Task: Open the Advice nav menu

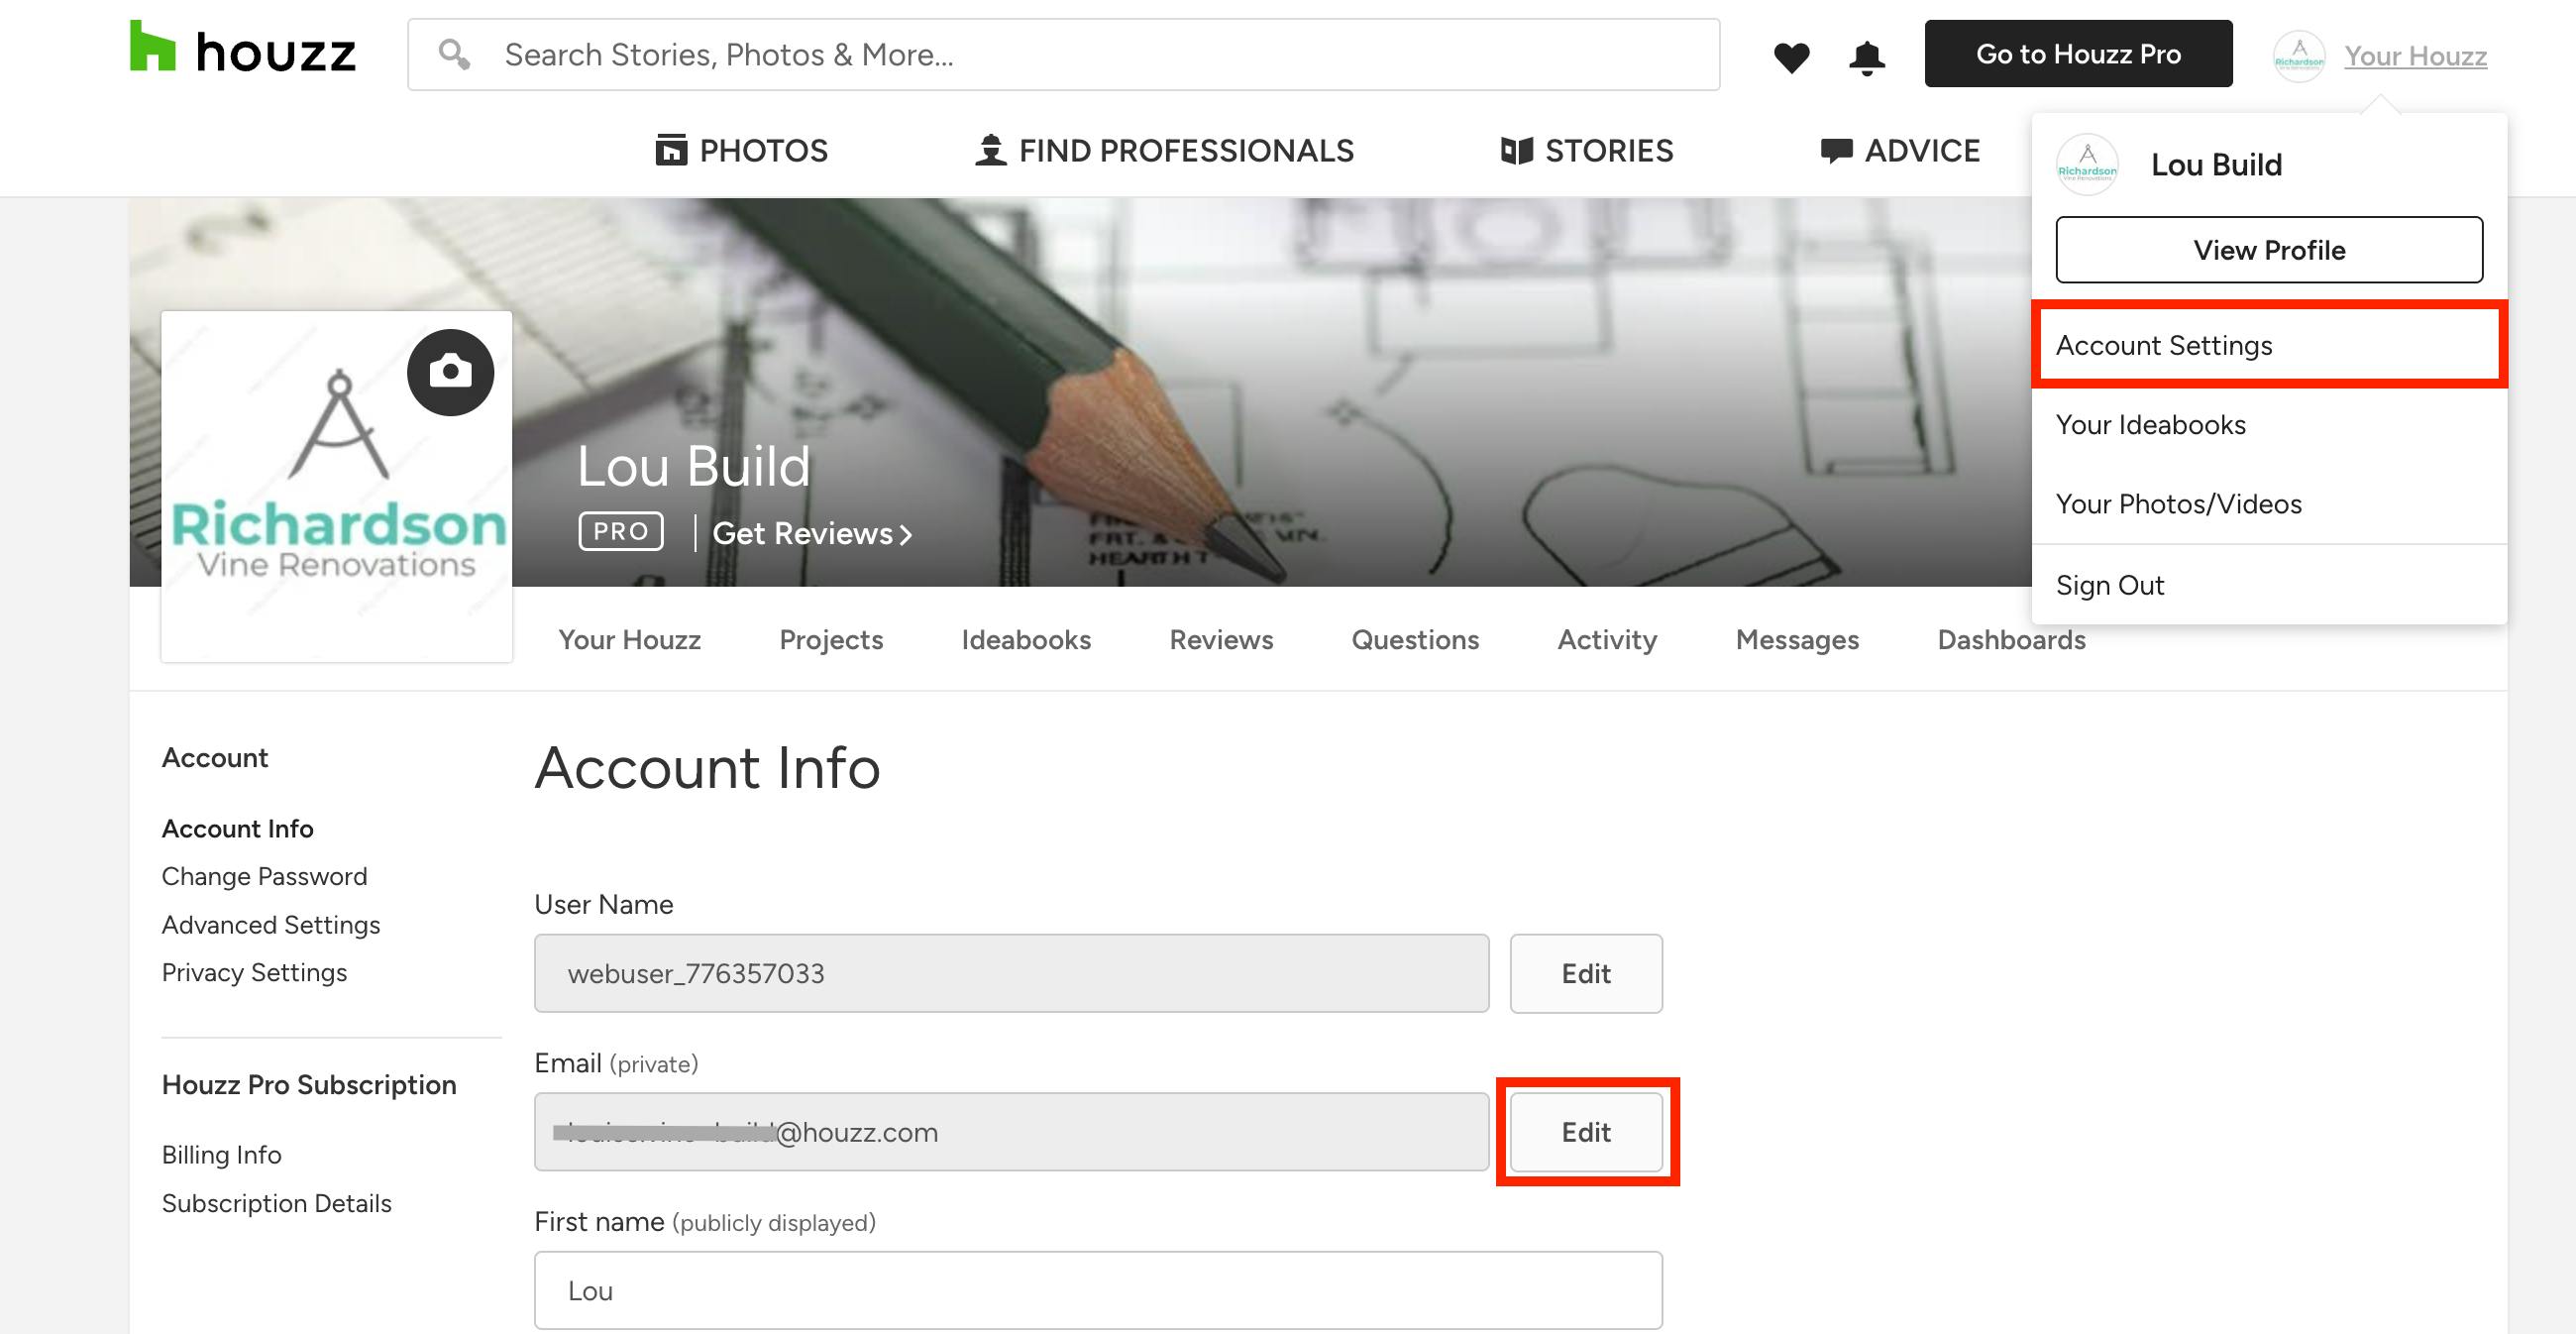Action: coord(1900,151)
